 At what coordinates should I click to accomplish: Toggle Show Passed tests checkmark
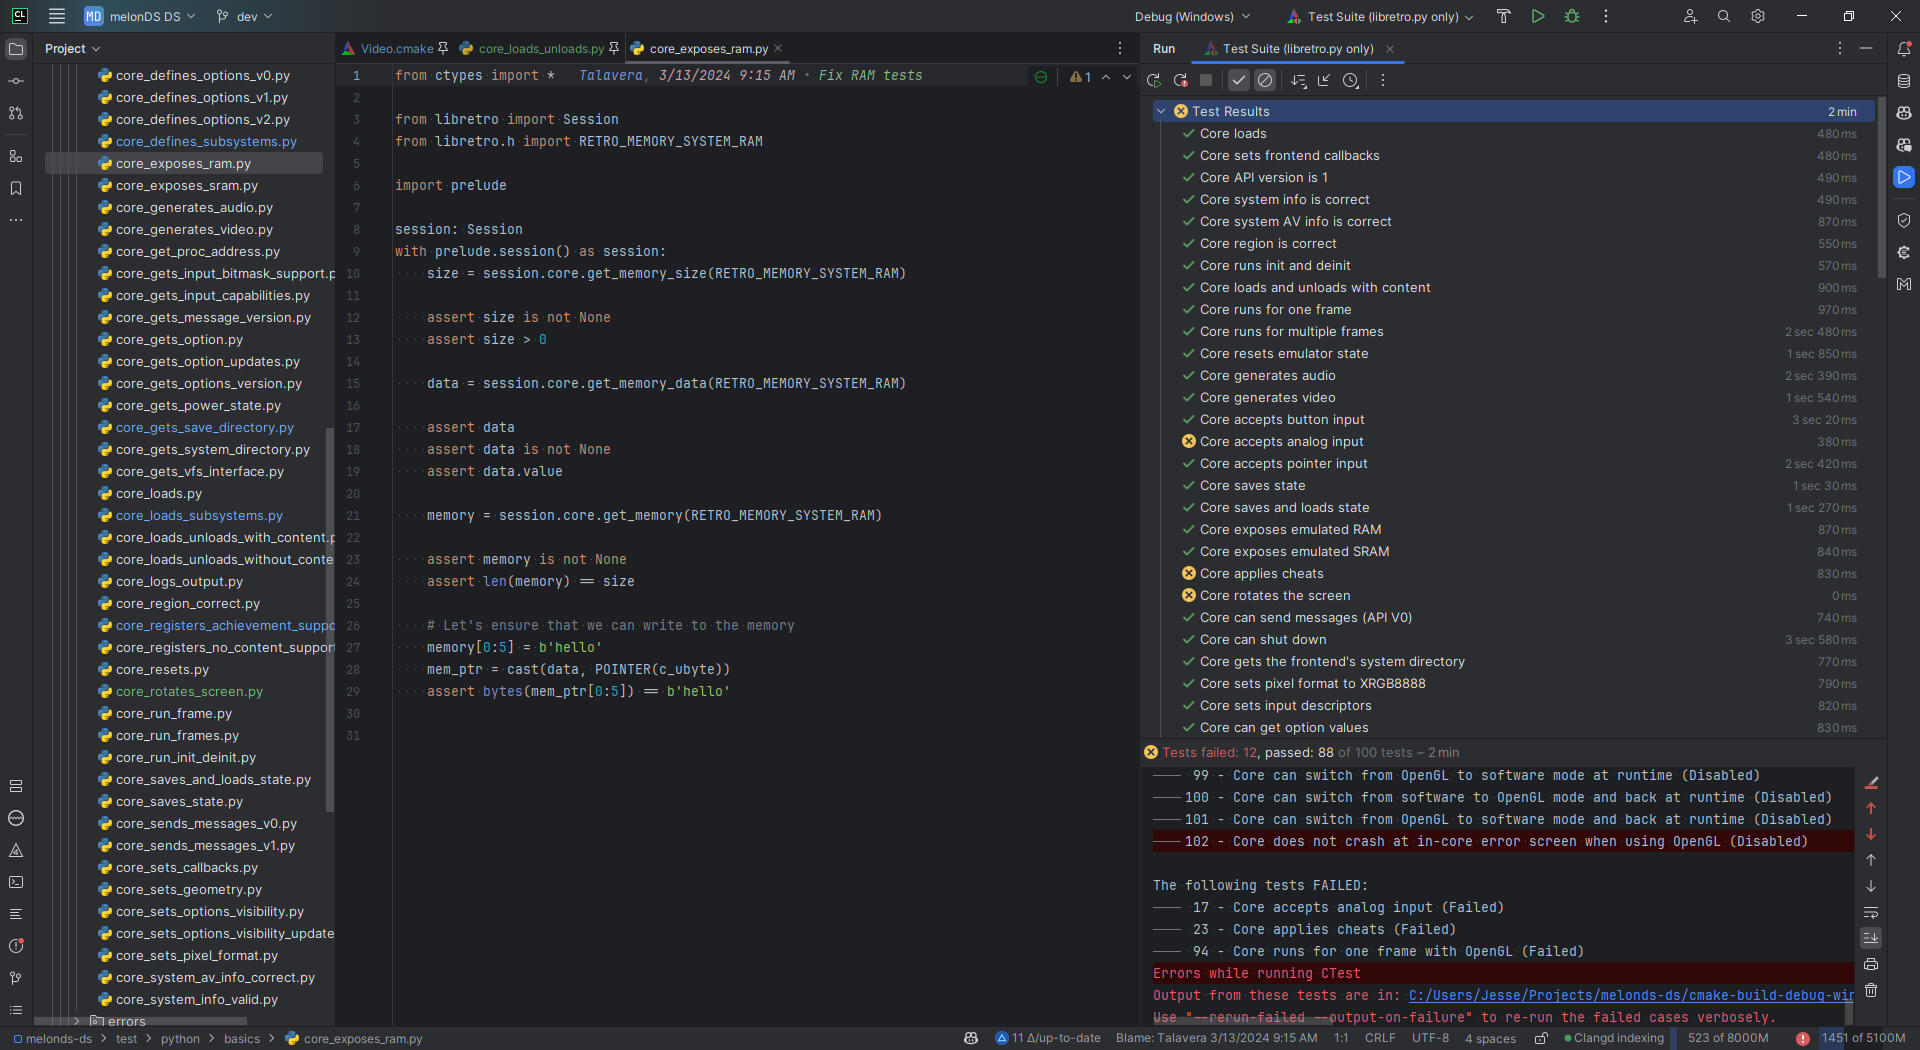point(1239,81)
